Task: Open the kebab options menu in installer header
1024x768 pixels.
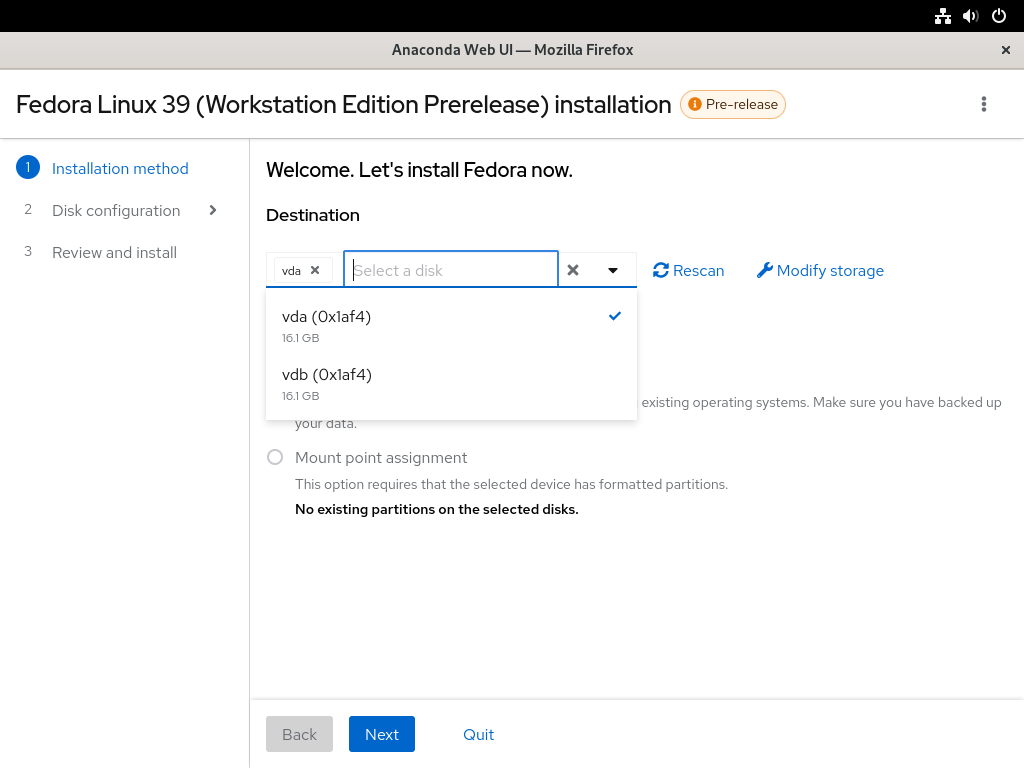Action: click(984, 104)
